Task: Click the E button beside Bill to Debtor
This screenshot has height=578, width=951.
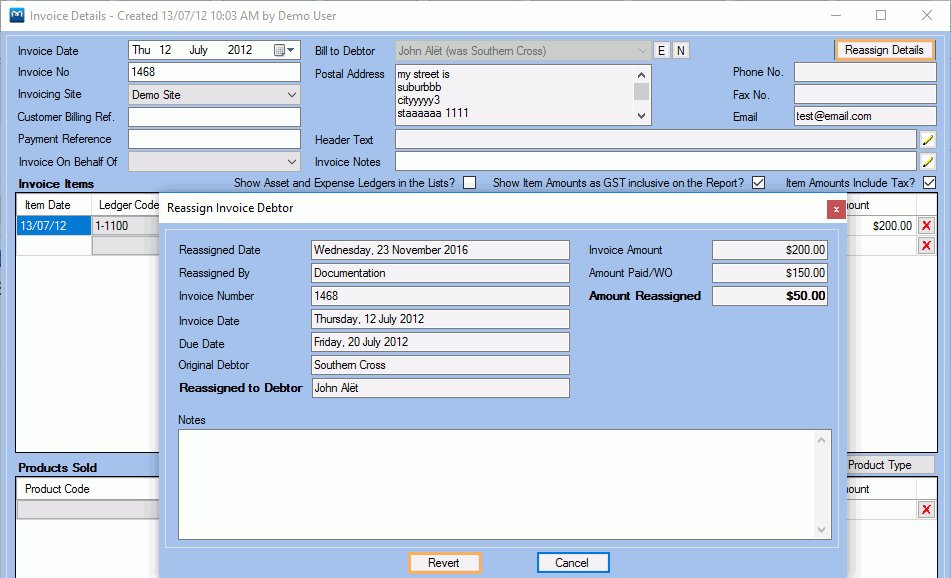Action: (x=660, y=50)
